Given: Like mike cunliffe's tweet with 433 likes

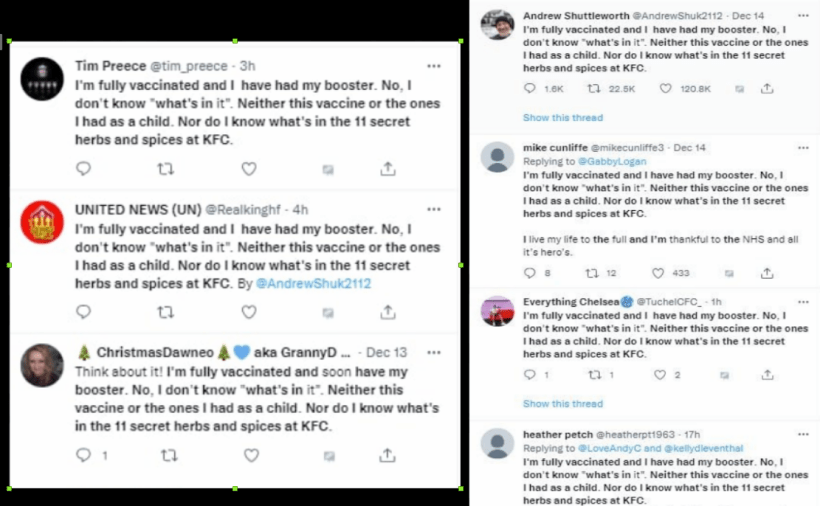Looking at the screenshot, I should coord(658,273).
